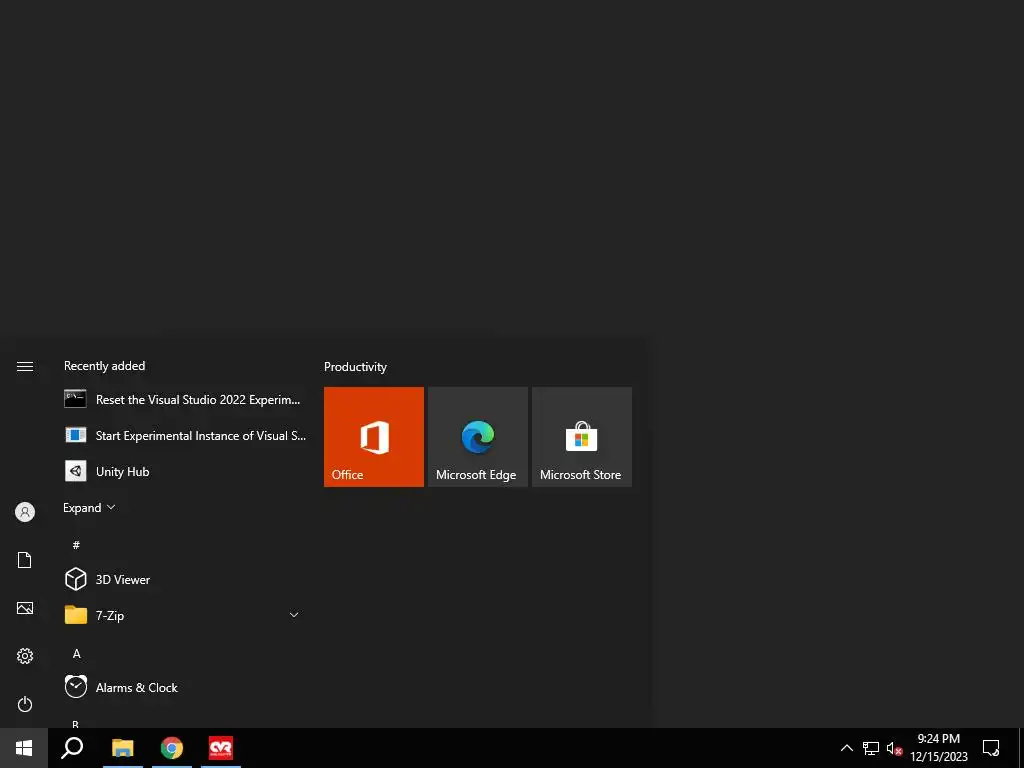Screen dimensions: 1024x768
Task: Open the 7-Zip folder entry
Action: tap(184, 615)
